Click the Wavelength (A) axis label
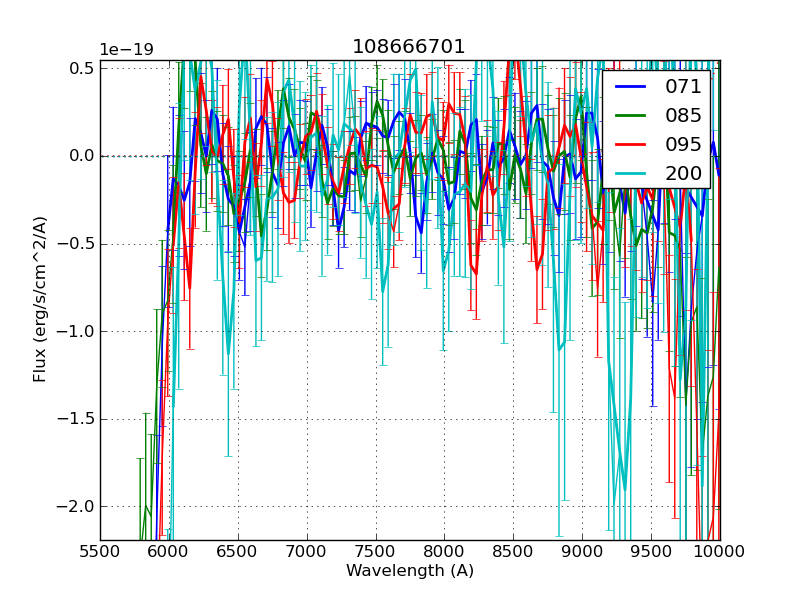Image resolution: width=800 pixels, height=600 pixels. 410,571
